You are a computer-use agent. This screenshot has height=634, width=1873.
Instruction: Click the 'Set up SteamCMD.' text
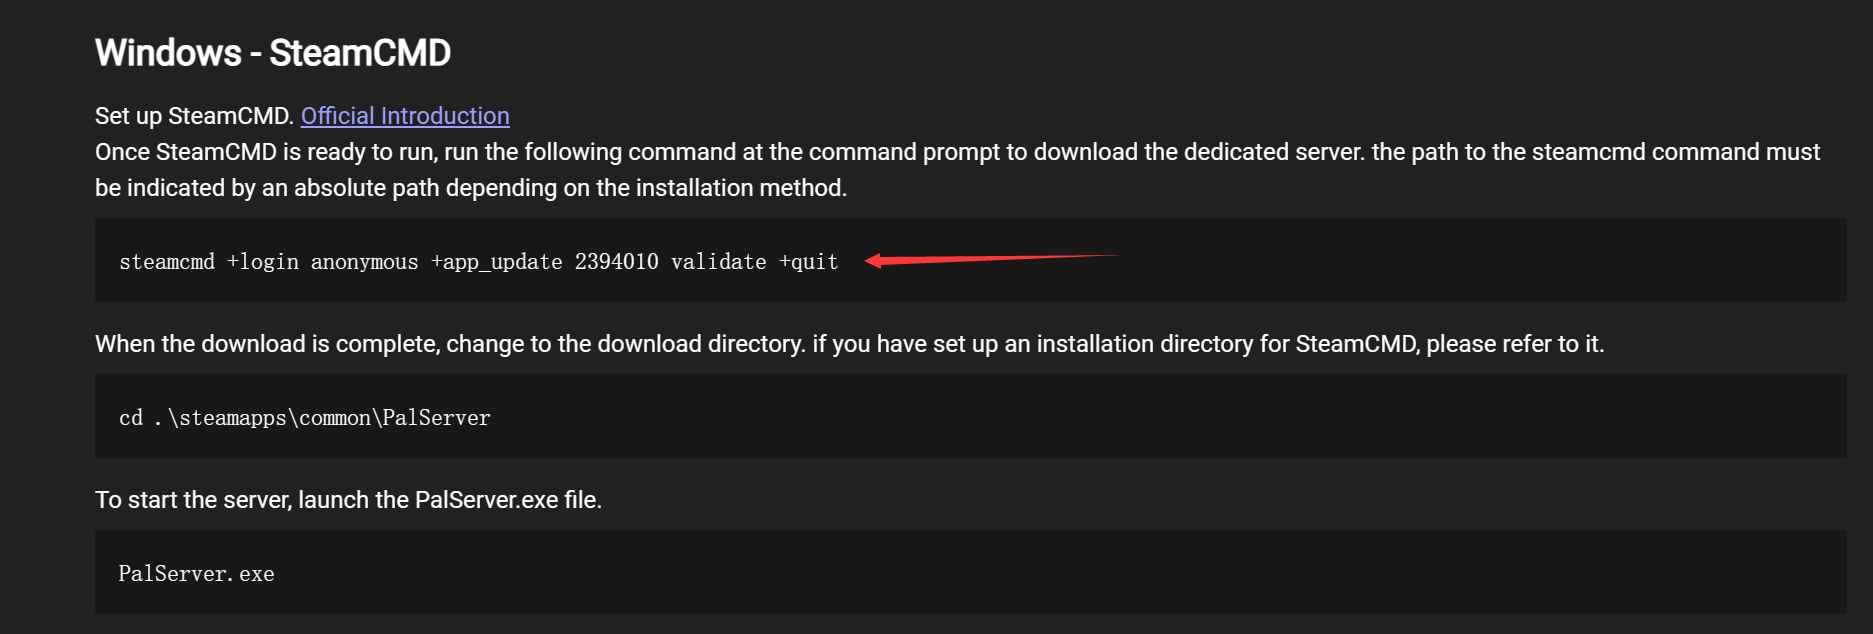pos(194,116)
